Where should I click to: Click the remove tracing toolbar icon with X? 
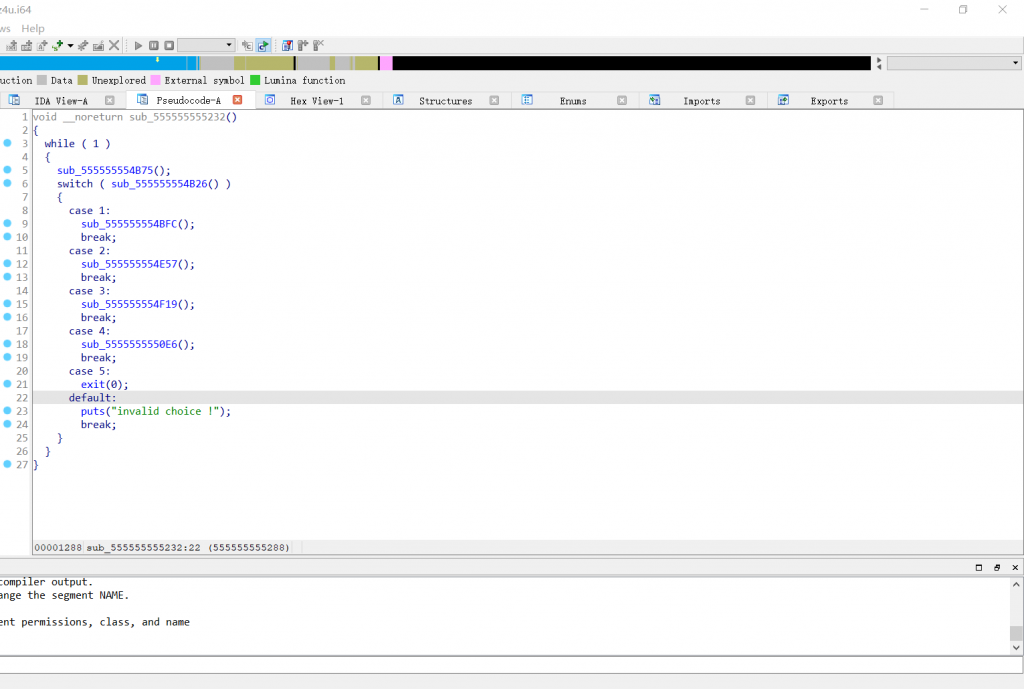[318, 45]
